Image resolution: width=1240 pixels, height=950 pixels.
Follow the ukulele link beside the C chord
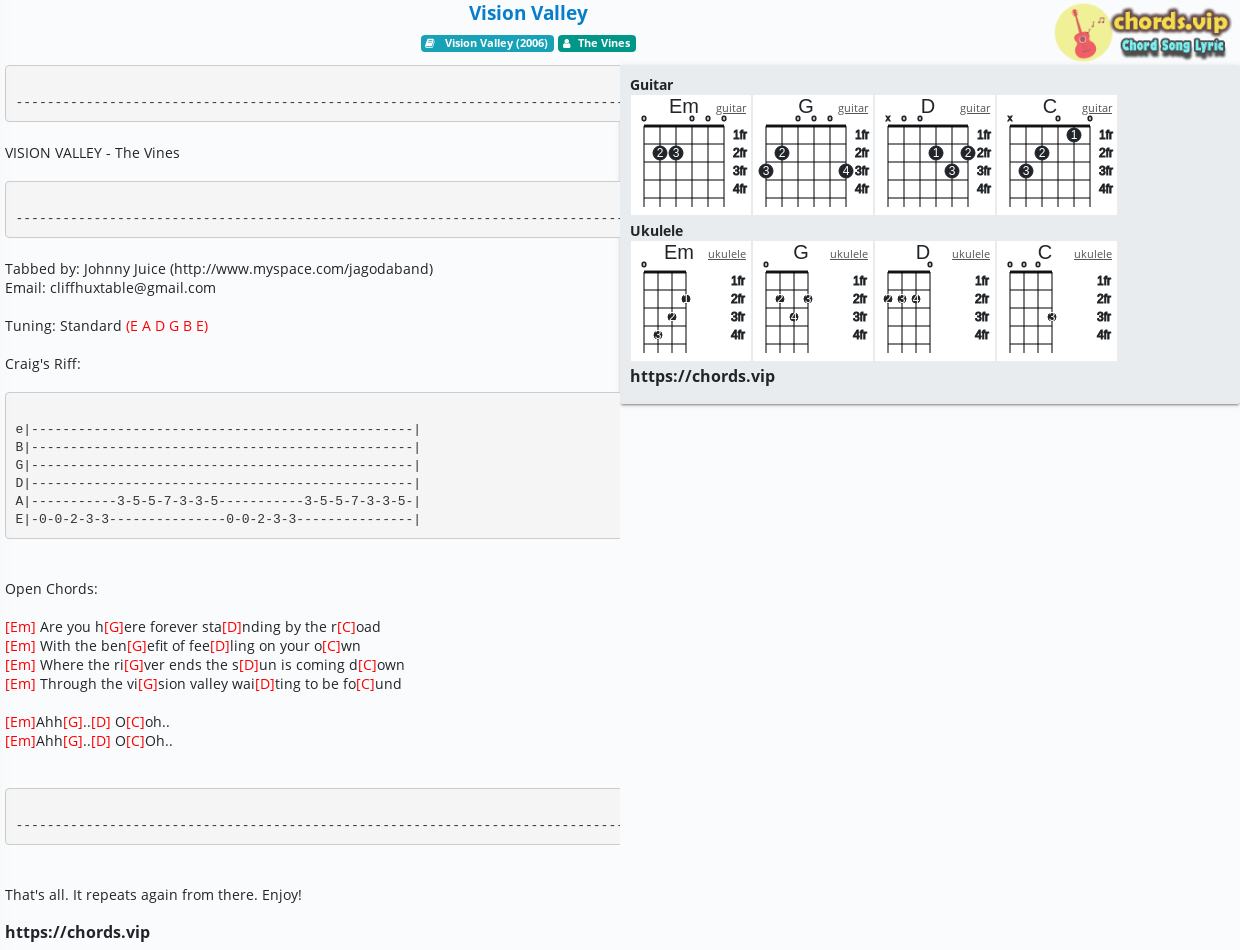[x=1093, y=254]
